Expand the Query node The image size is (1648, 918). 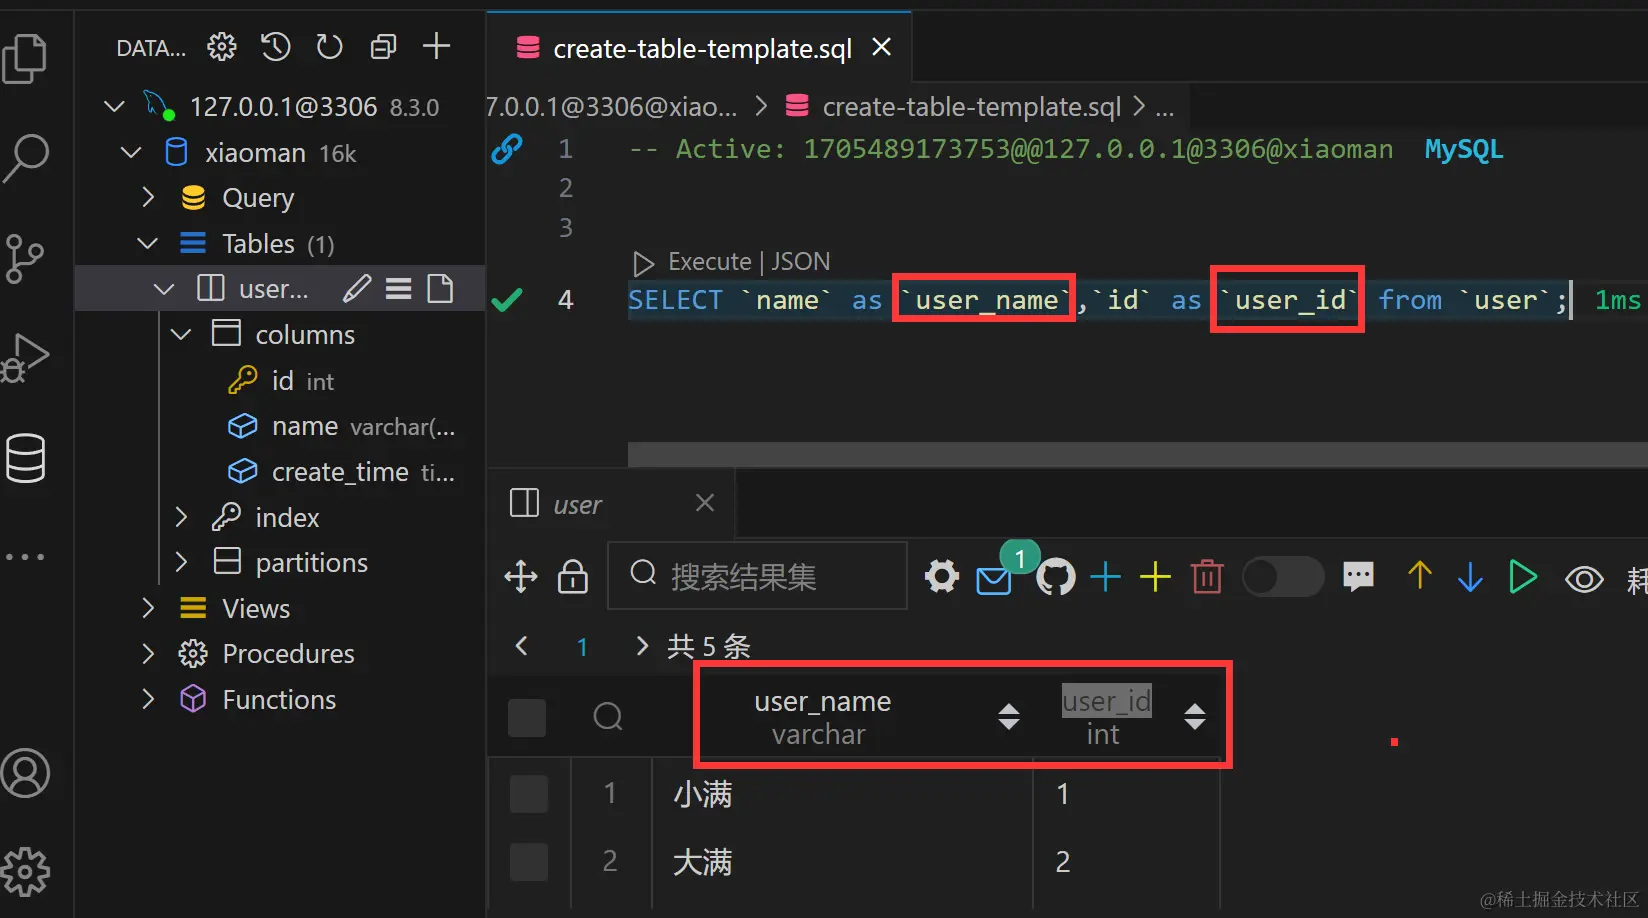tap(148, 197)
